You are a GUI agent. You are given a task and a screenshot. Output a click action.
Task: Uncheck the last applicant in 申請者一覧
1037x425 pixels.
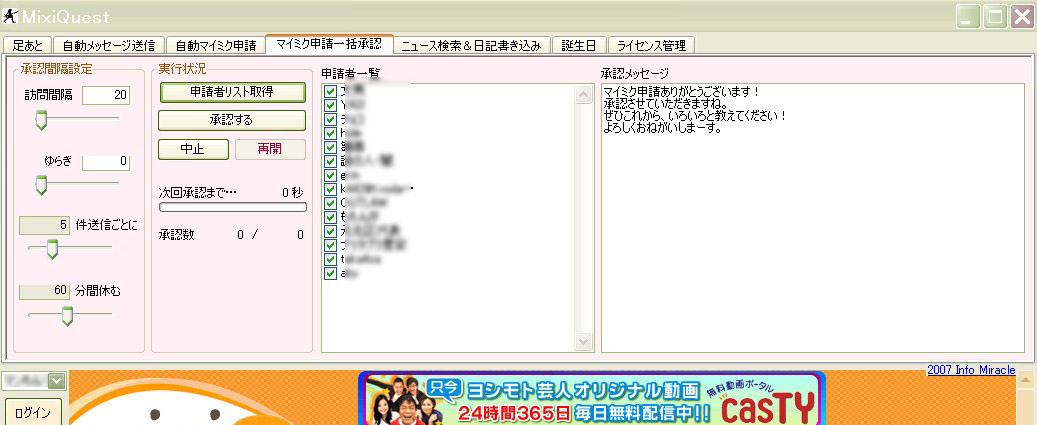click(x=331, y=273)
